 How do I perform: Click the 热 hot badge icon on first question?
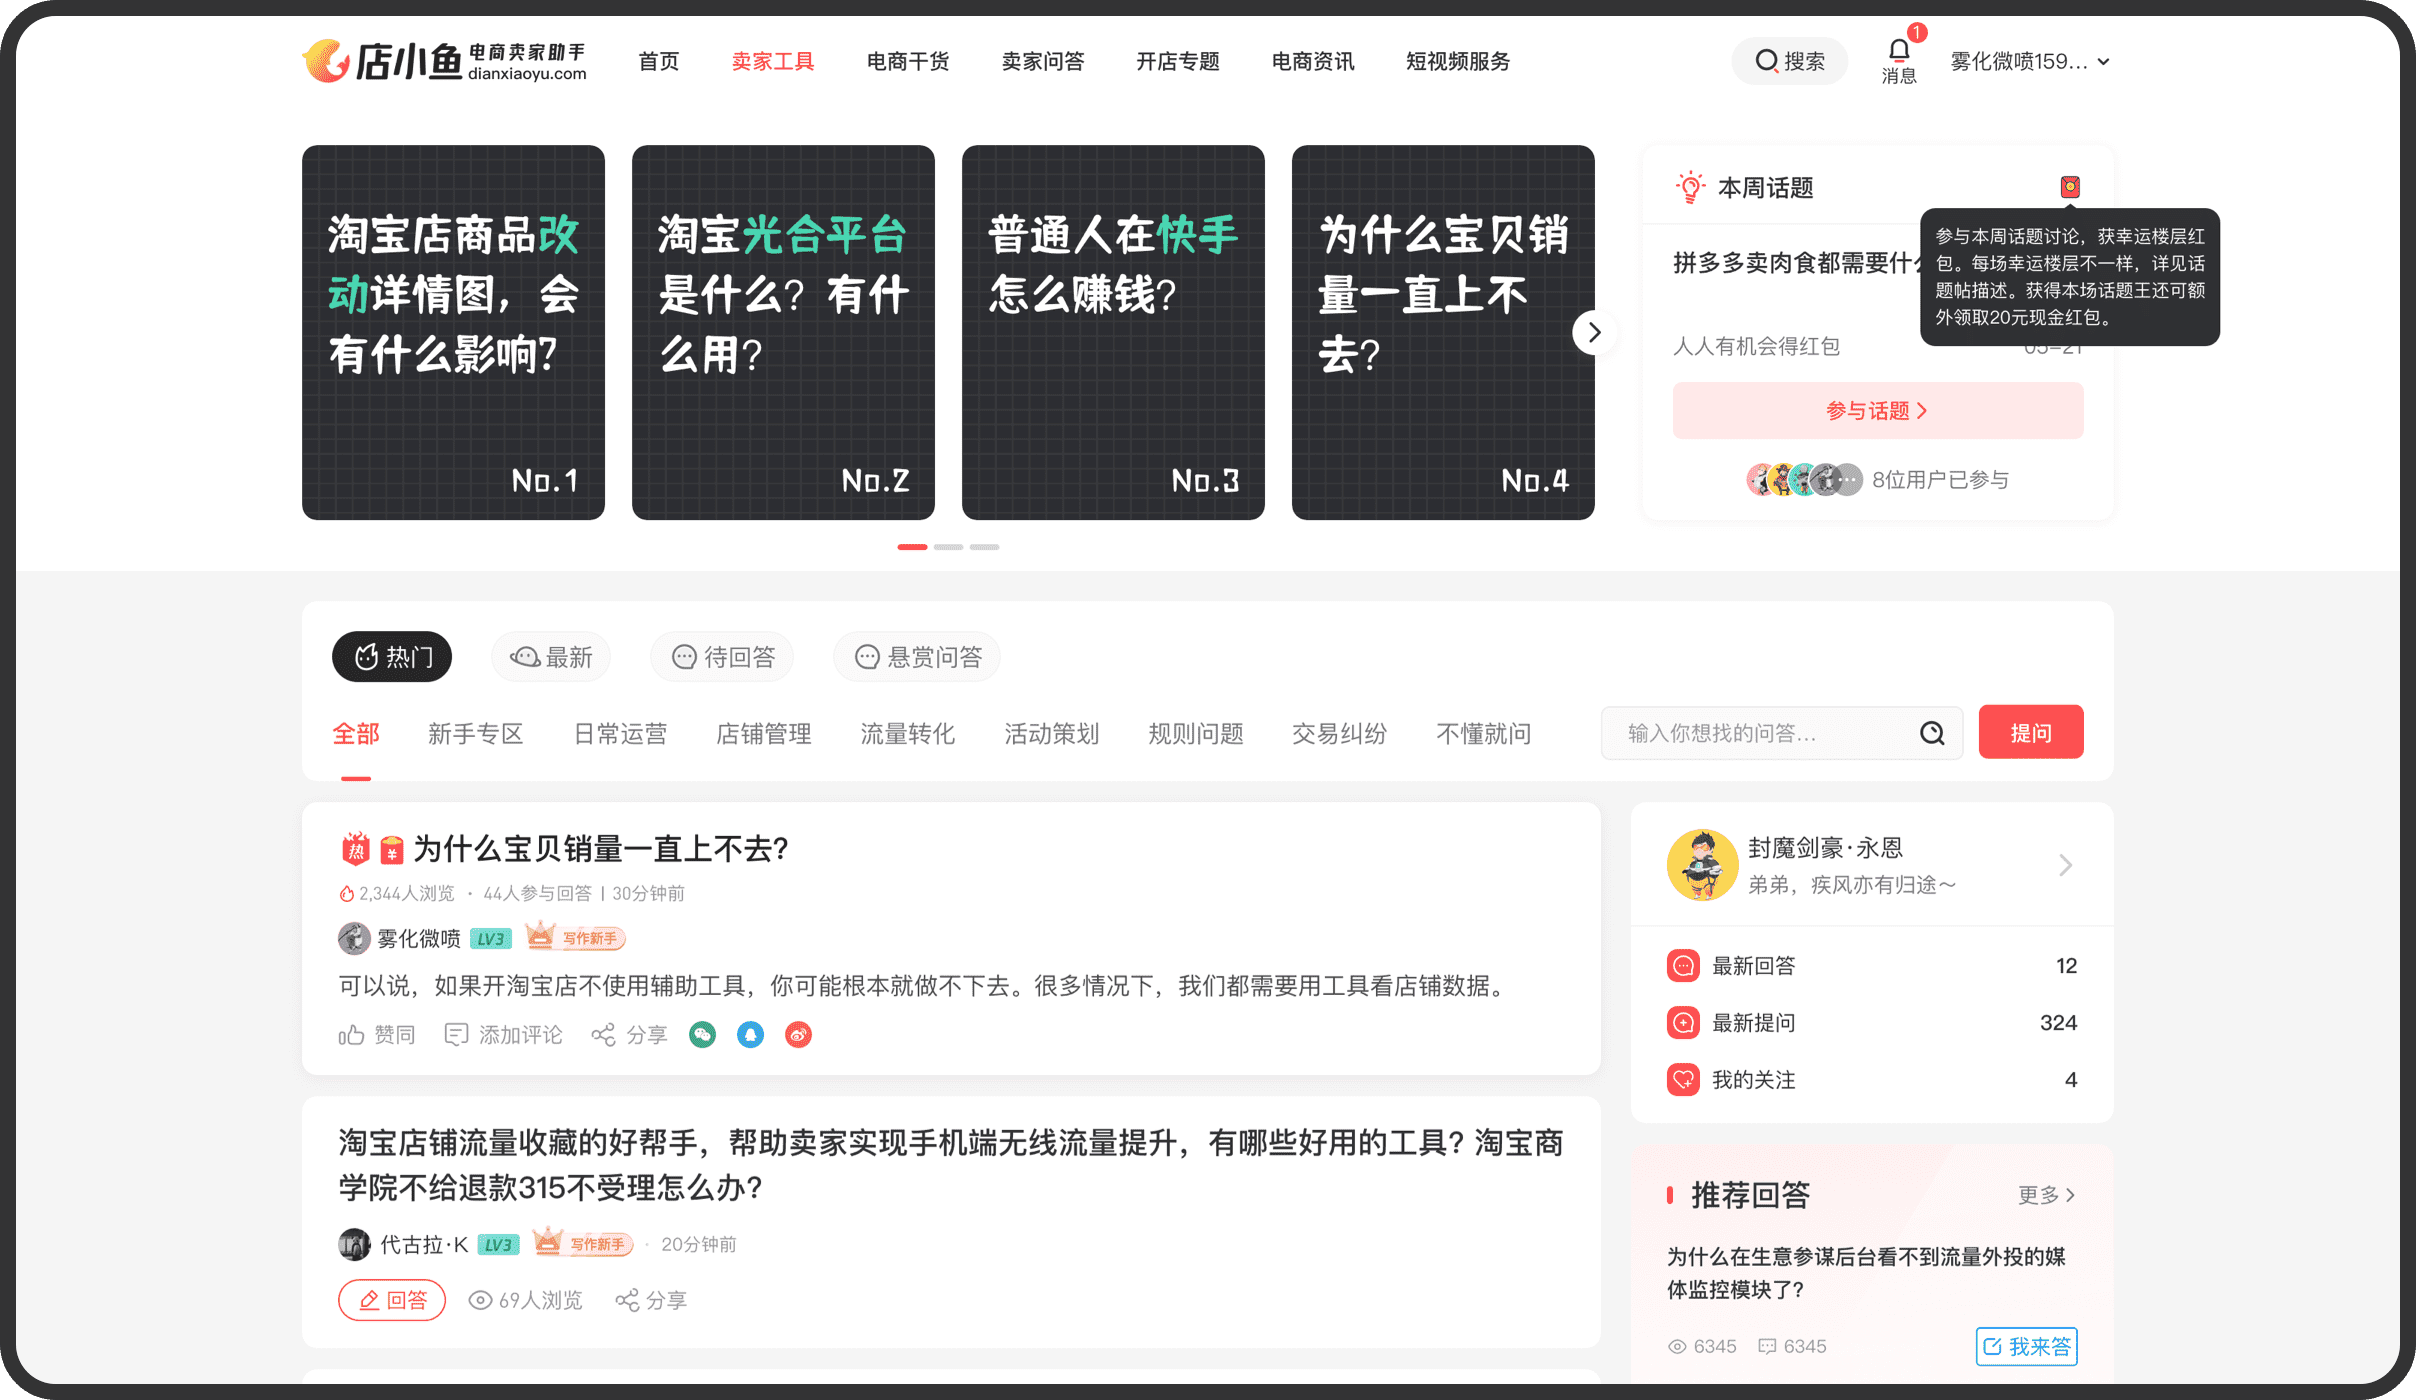[x=355, y=849]
